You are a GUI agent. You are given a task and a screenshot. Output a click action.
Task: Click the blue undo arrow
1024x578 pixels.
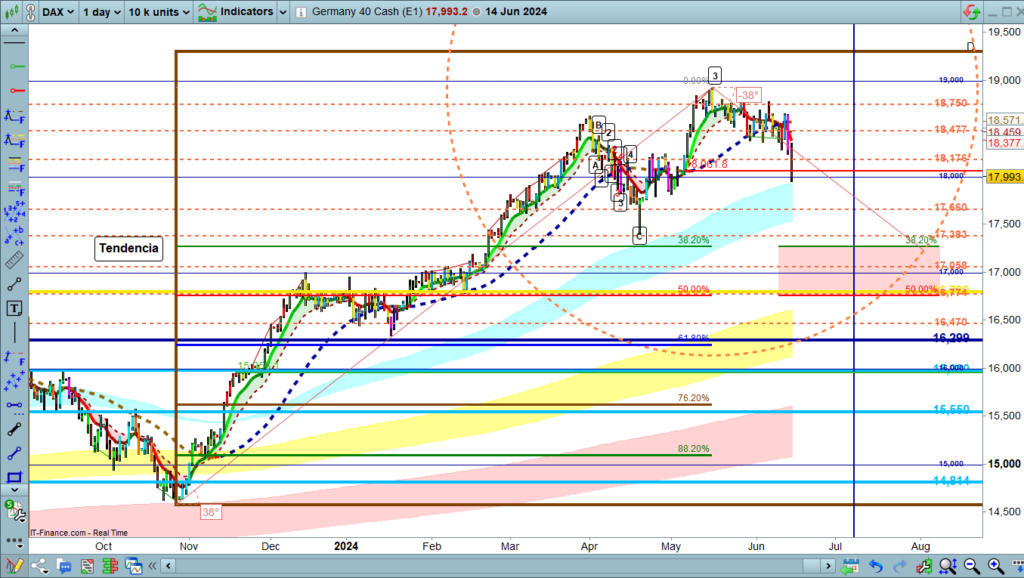876,567
